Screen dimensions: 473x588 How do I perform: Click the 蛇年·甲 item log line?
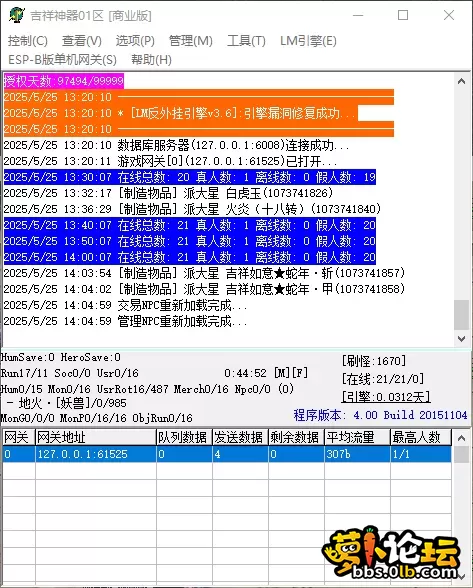204,289
